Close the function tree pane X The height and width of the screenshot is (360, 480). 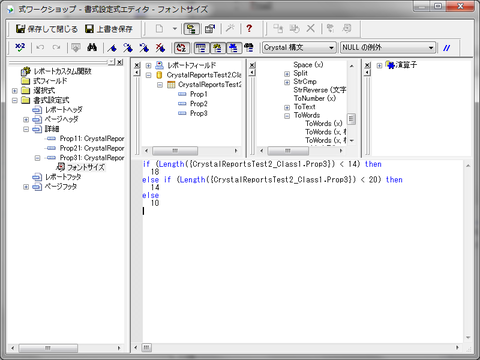(252, 65)
